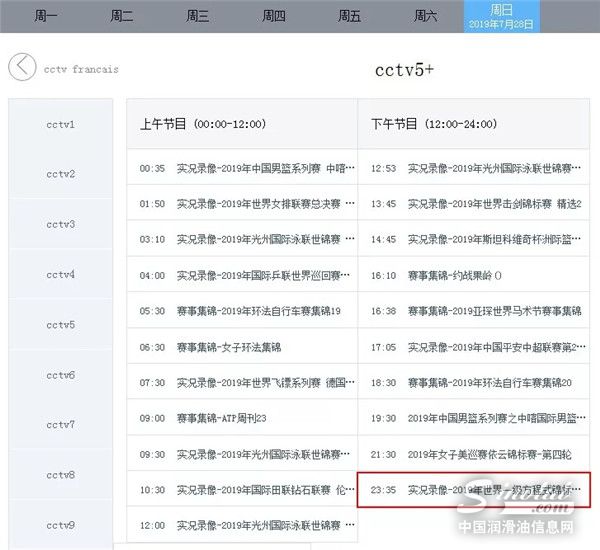Select cctv1 in the channel list

[x=61, y=125]
